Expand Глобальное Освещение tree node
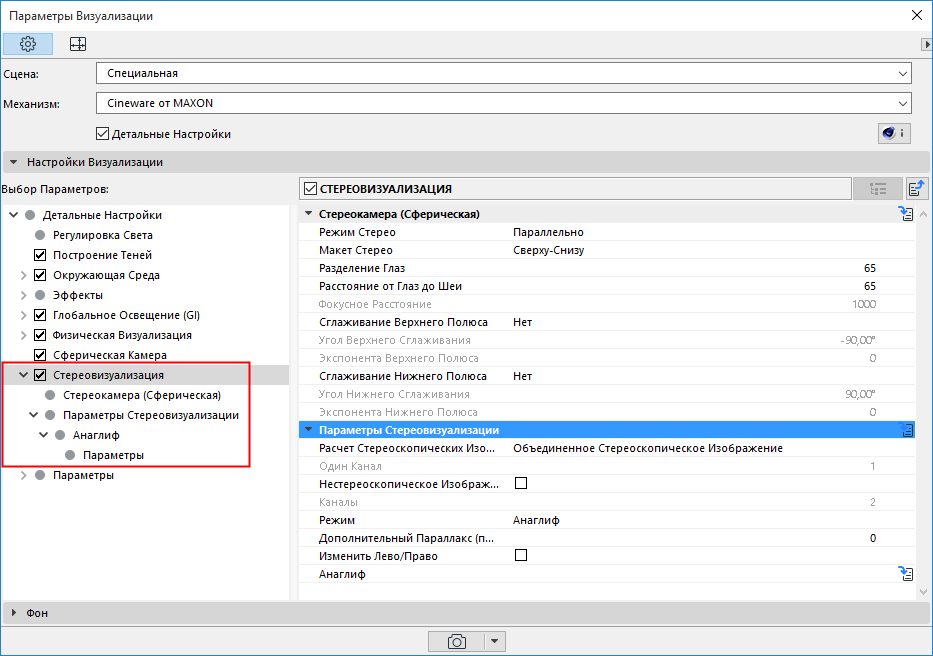Viewport: 933px width, 656px height. [x=23, y=315]
